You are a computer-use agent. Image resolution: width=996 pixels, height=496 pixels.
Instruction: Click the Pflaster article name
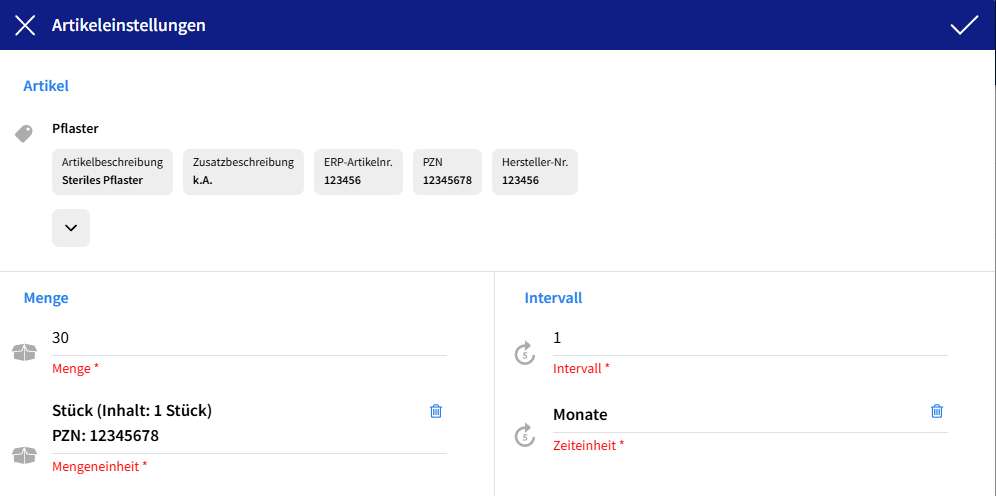75,128
